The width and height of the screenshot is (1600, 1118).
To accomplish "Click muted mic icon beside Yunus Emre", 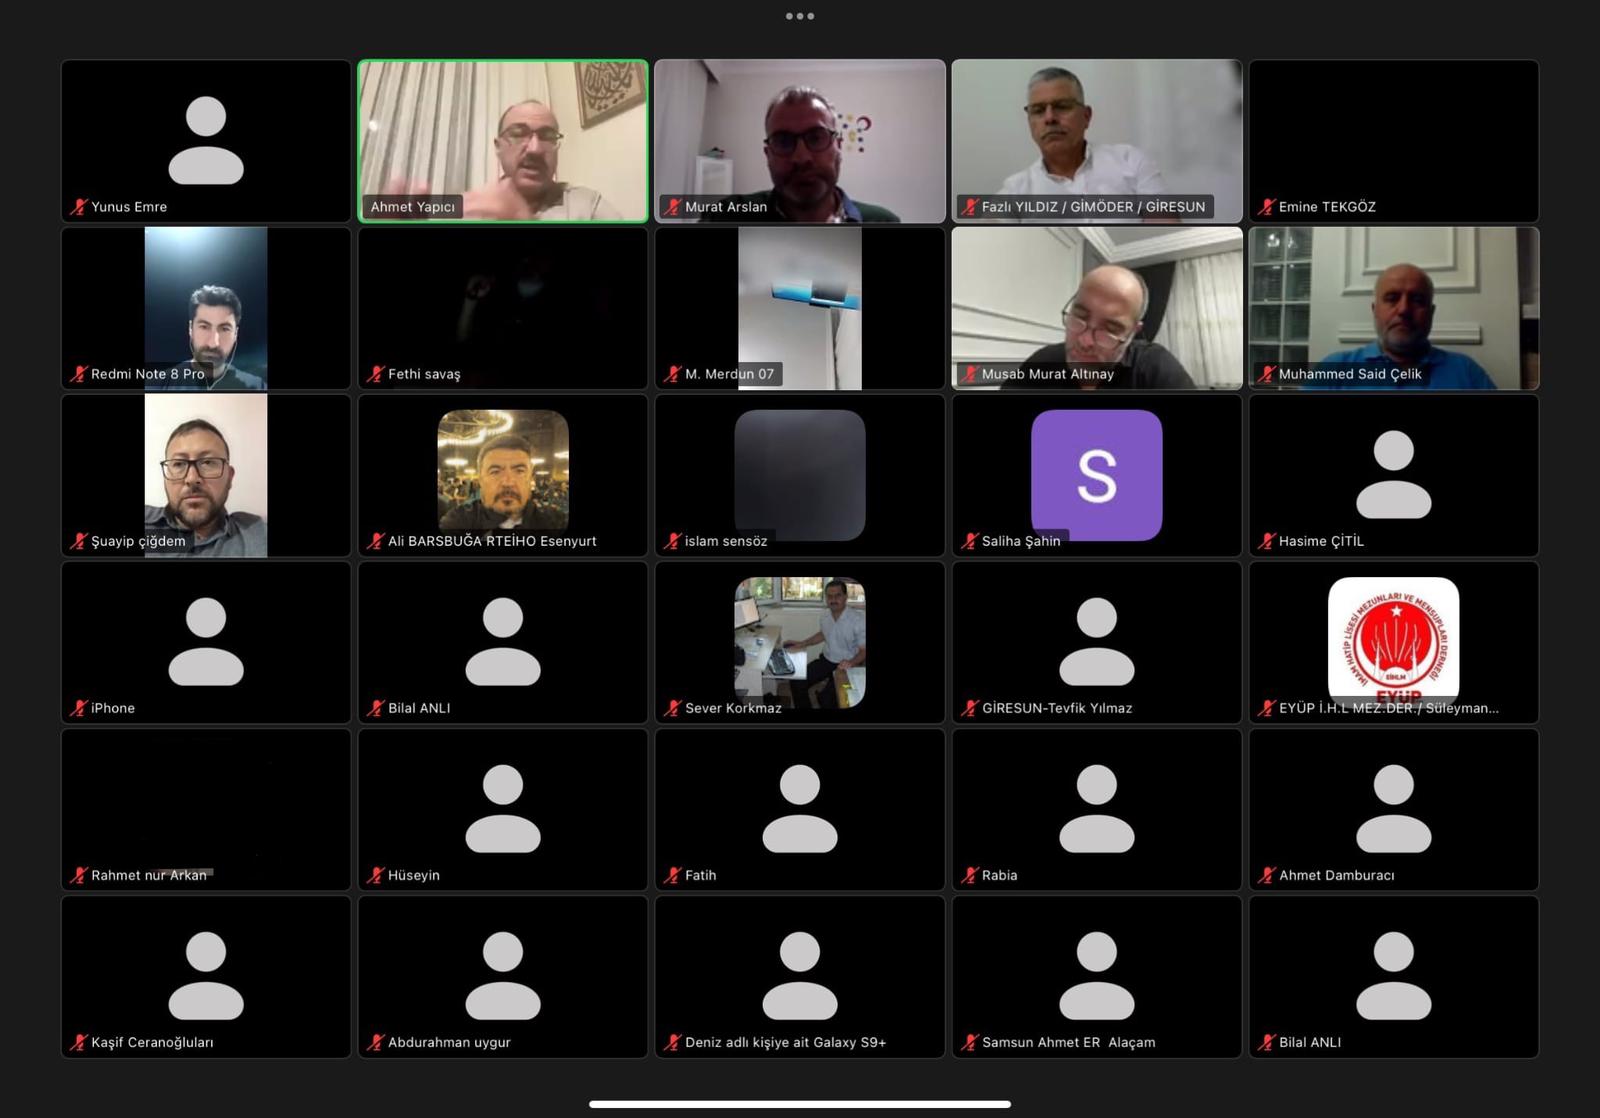I will tap(79, 207).
